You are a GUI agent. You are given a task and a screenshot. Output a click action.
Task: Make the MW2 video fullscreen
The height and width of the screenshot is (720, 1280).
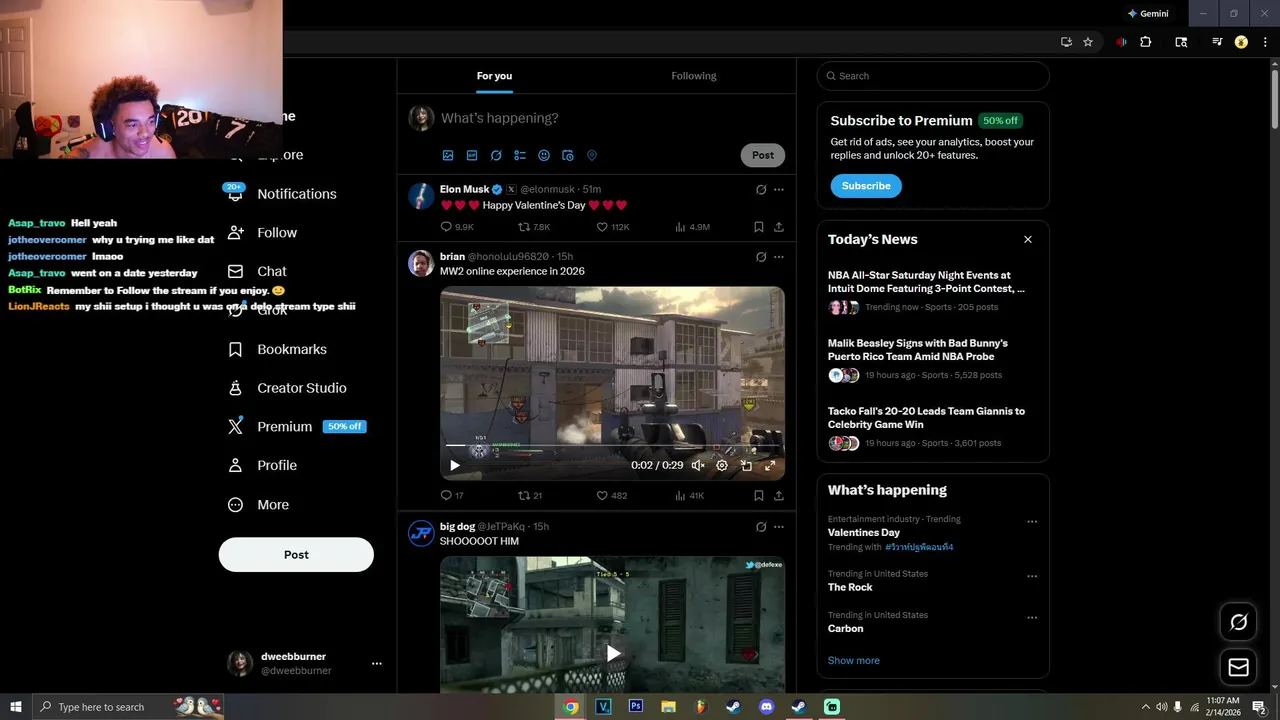click(770, 465)
